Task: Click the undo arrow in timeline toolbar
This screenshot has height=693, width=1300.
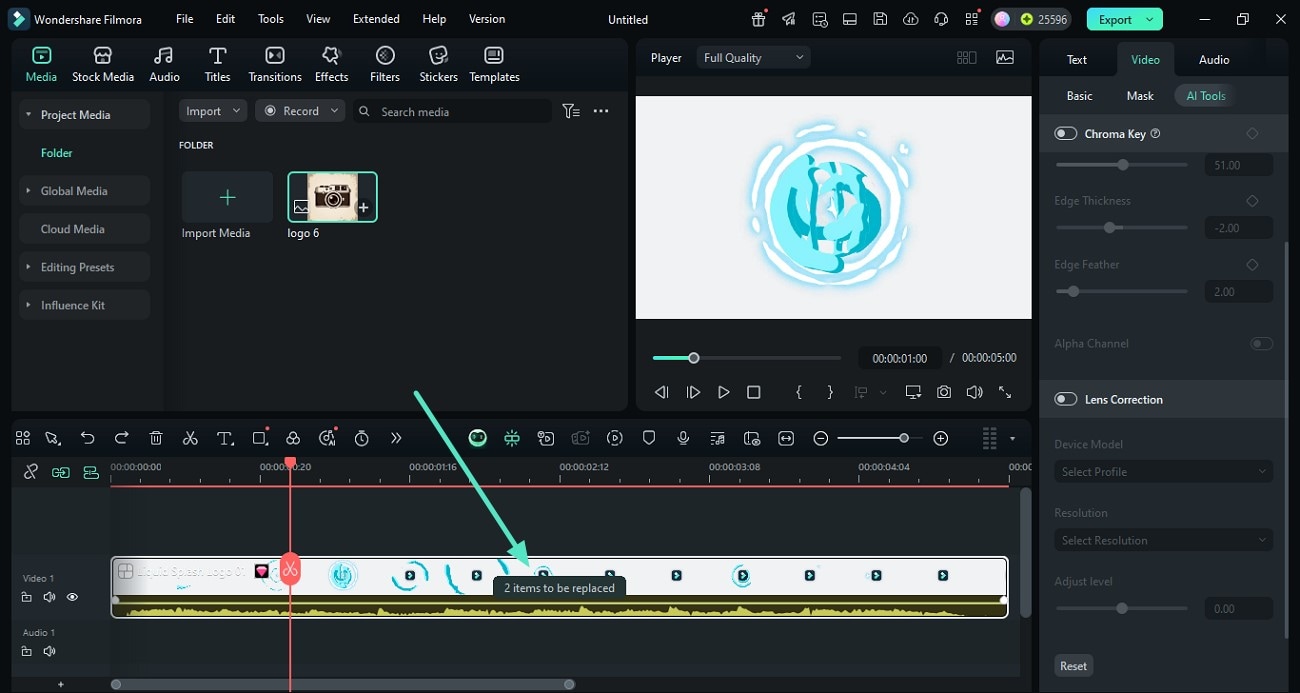Action: [x=88, y=438]
